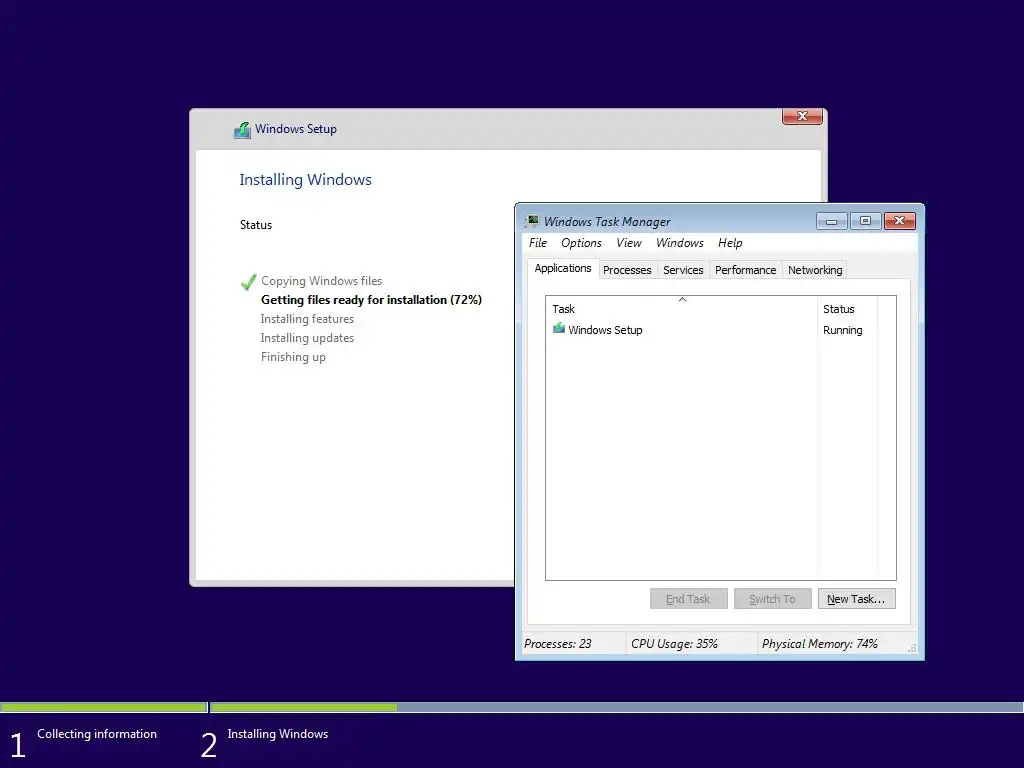Click the Task Manager resize grip corner
This screenshot has width=1024, height=768.
click(912, 648)
